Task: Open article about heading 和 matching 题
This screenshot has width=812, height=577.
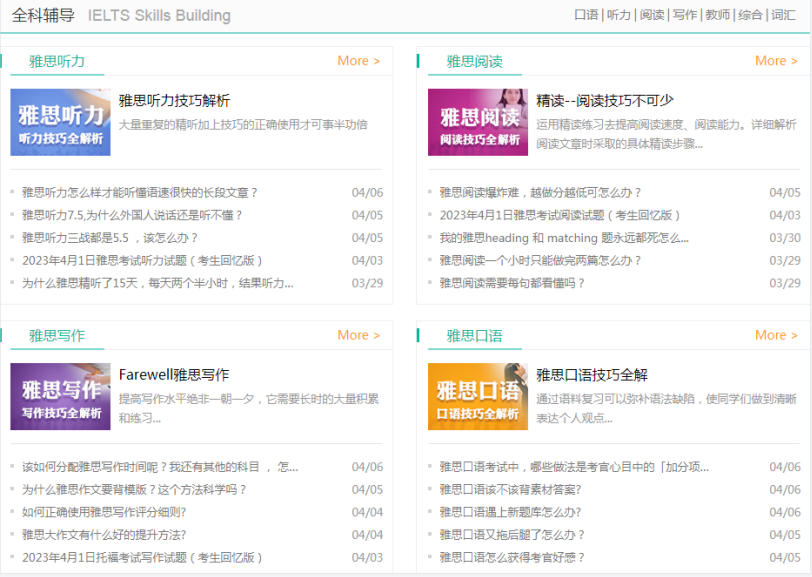Action: coord(564,238)
